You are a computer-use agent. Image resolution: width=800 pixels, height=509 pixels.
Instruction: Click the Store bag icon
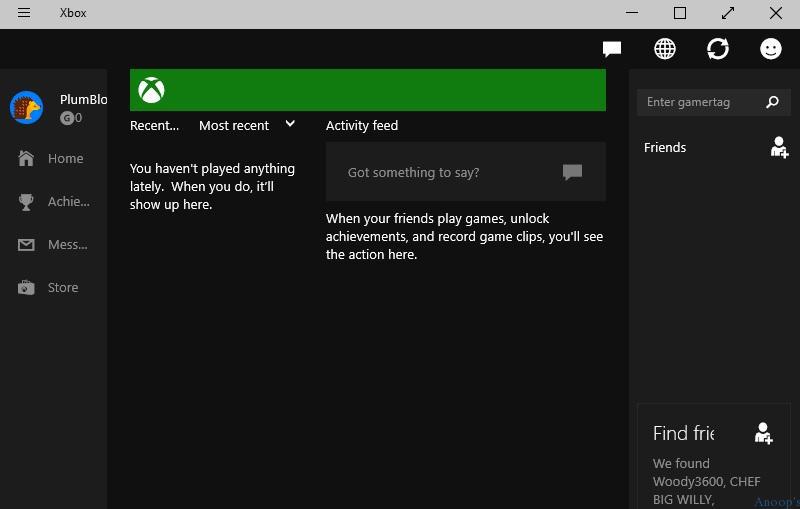[26, 288]
